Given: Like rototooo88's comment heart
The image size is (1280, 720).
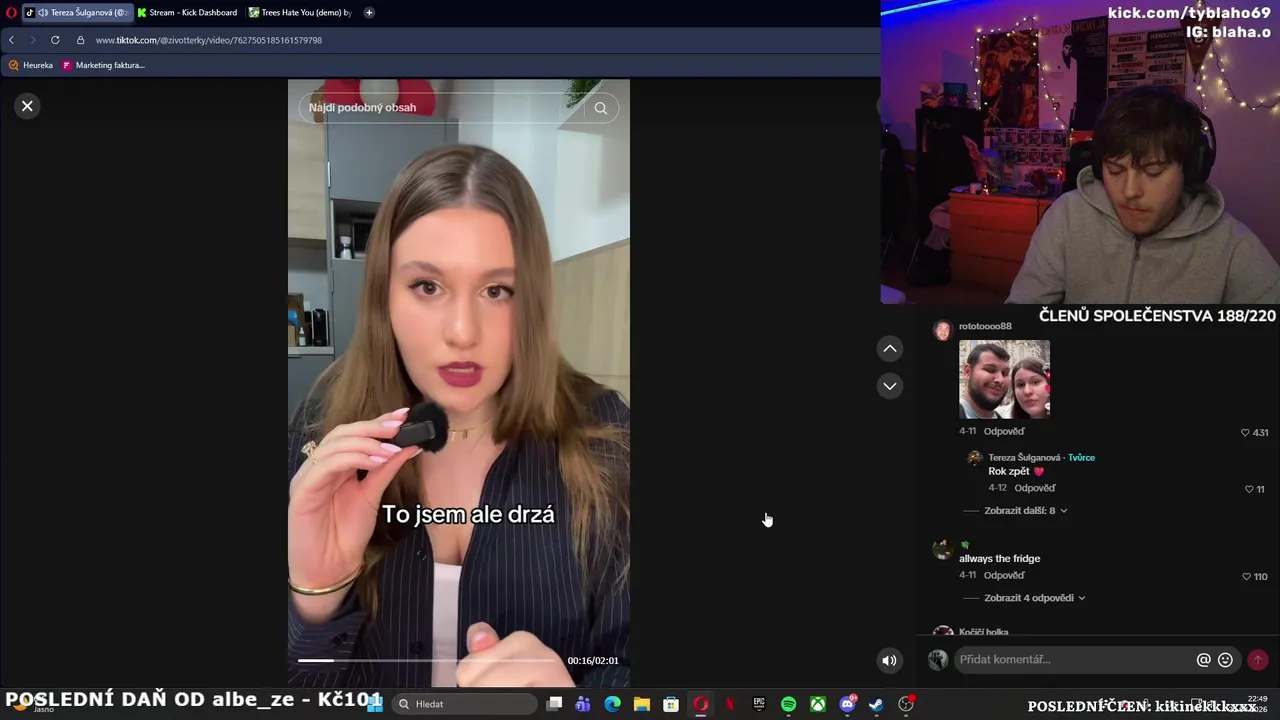Looking at the screenshot, I should [x=1245, y=433].
